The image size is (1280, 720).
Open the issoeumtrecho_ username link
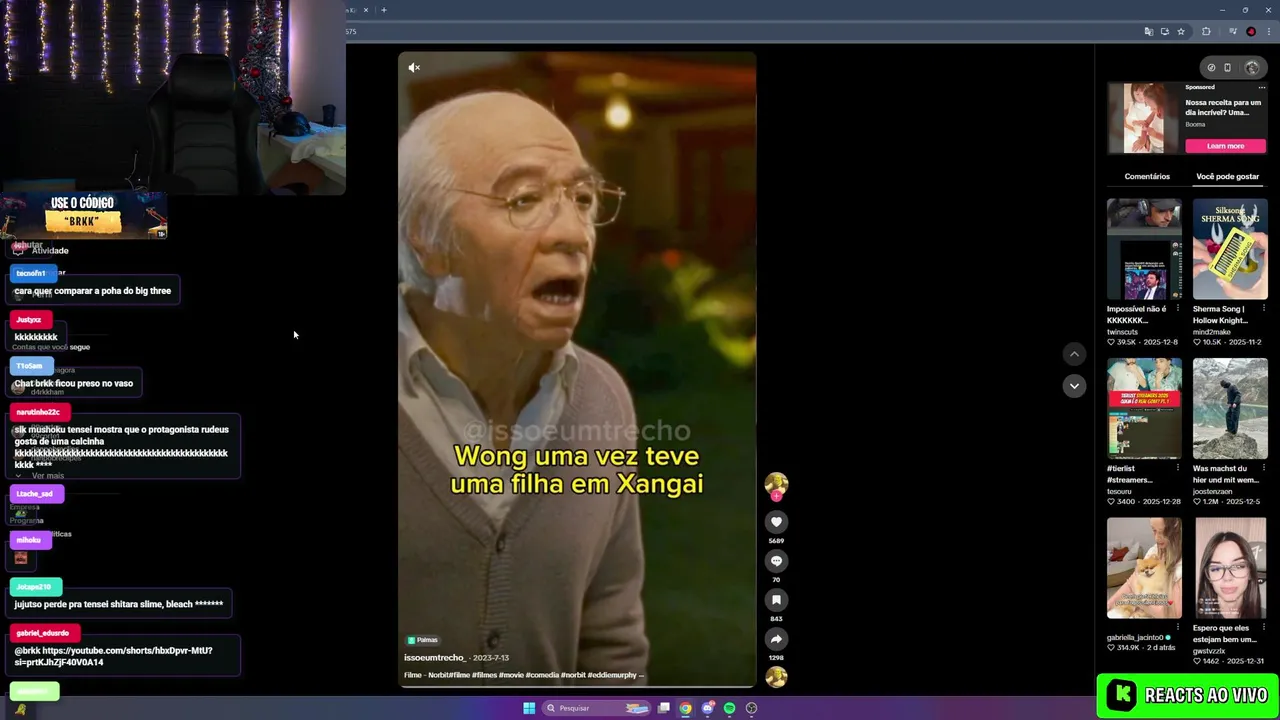point(435,658)
